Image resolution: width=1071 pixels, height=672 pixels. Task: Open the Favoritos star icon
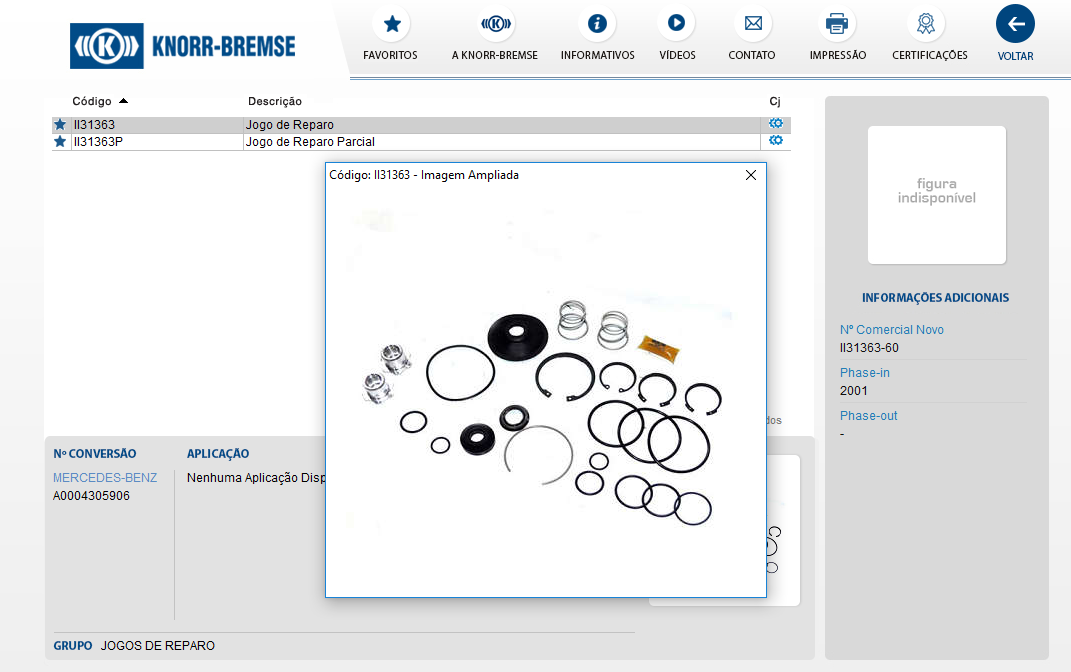click(392, 24)
